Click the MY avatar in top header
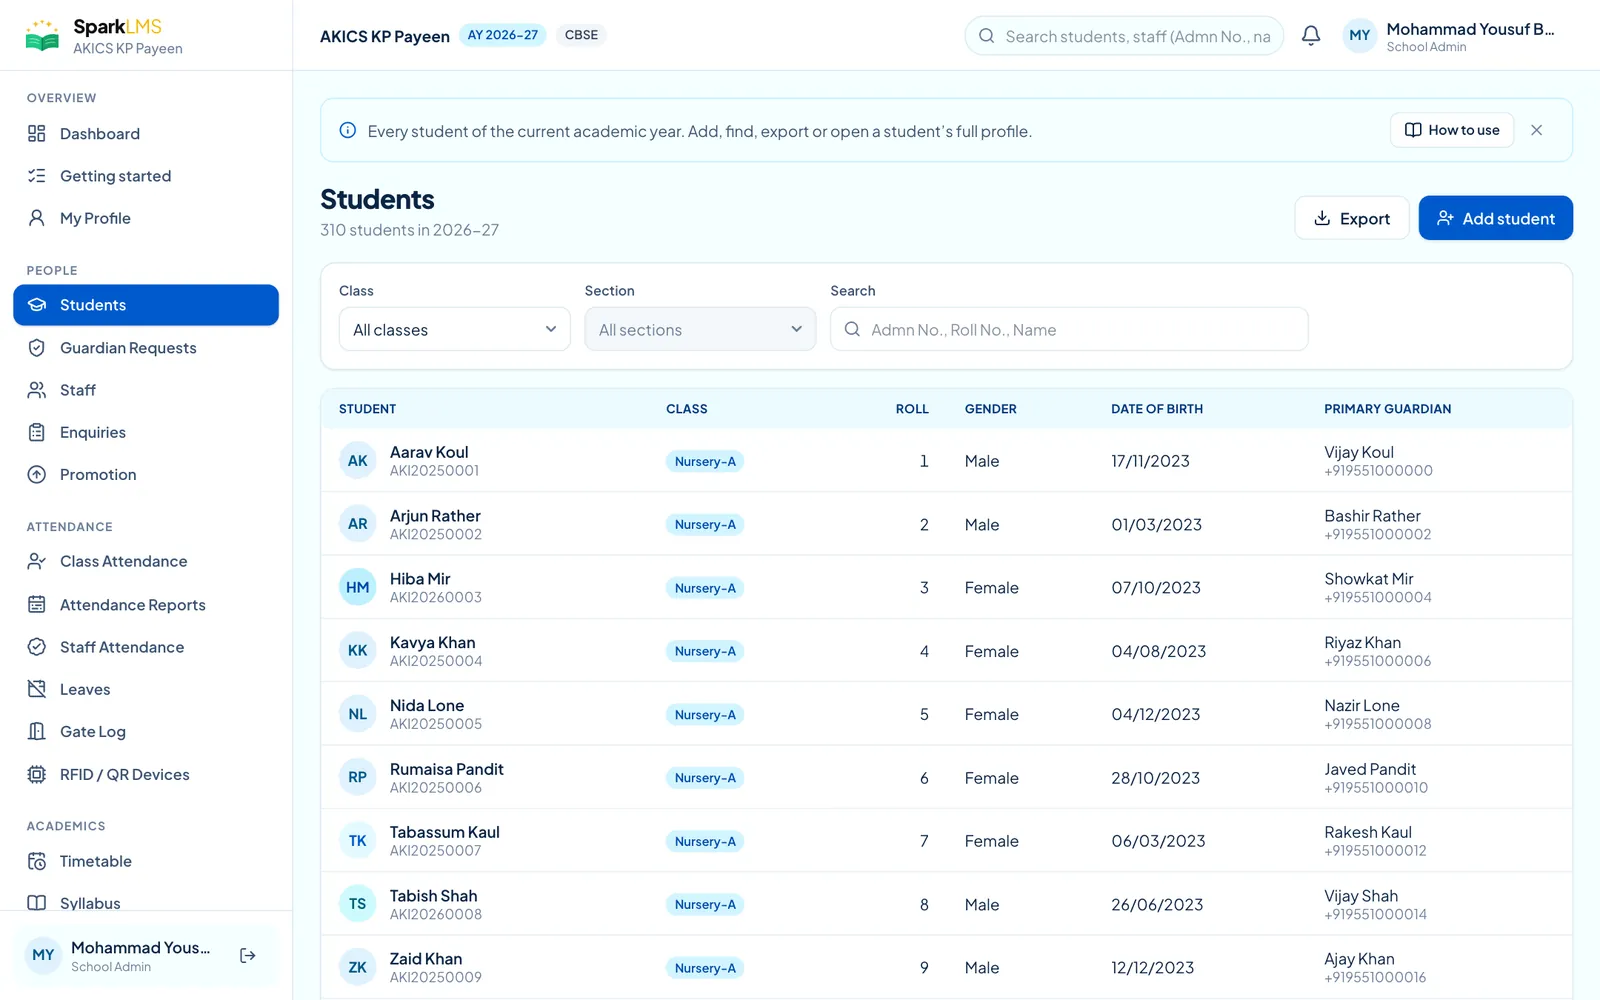Screen dimensions: 1600x1000 point(1360,36)
